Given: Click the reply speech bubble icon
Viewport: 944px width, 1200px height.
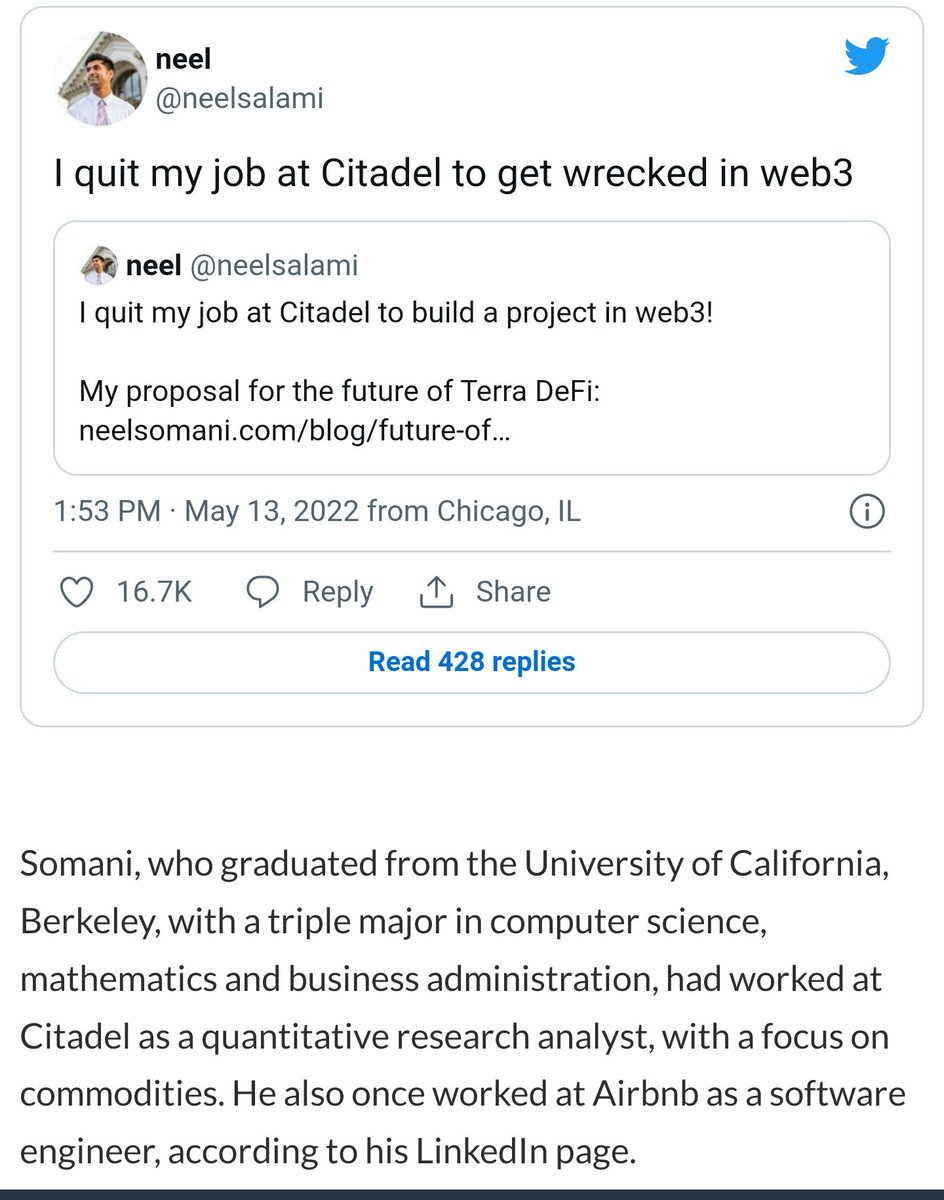Looking at the screenshot, I should tap(263, 592).
